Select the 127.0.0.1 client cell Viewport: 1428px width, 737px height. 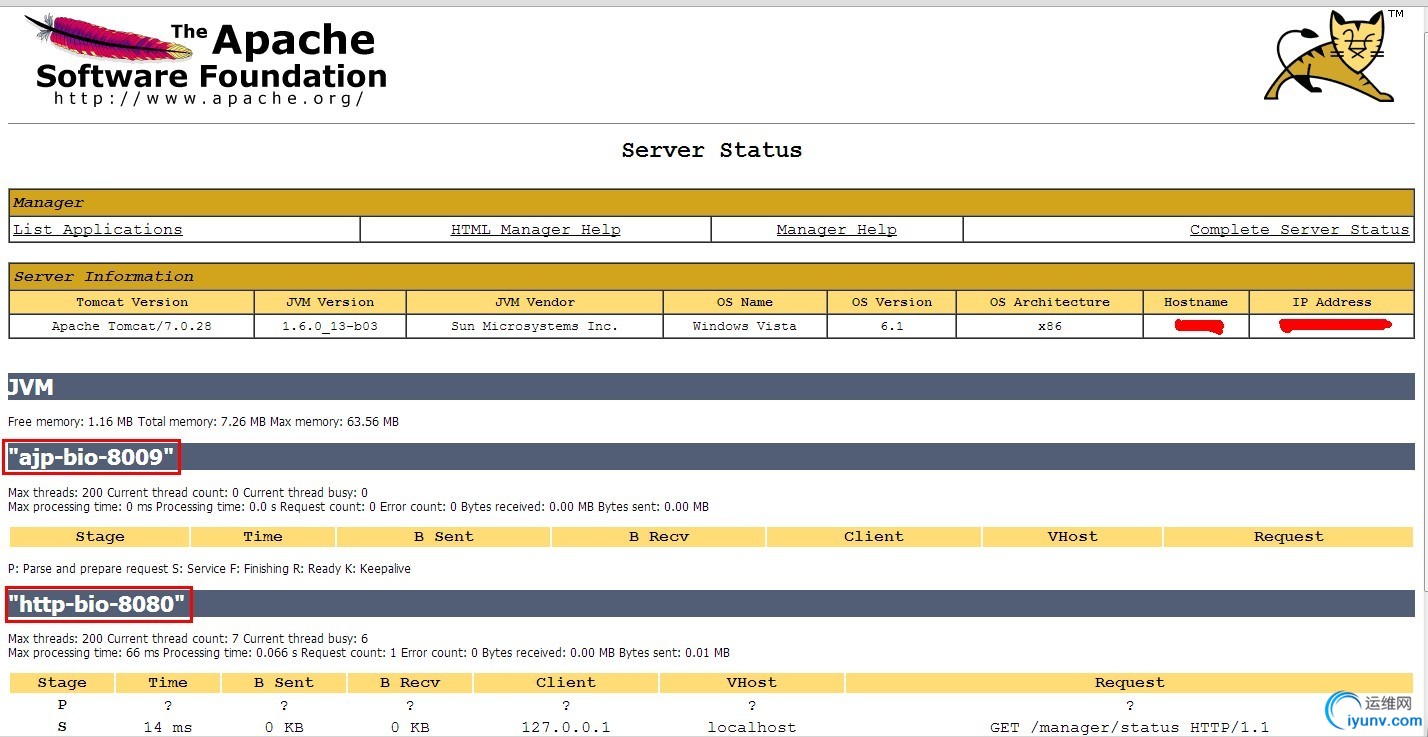click(x=565, y=727)
